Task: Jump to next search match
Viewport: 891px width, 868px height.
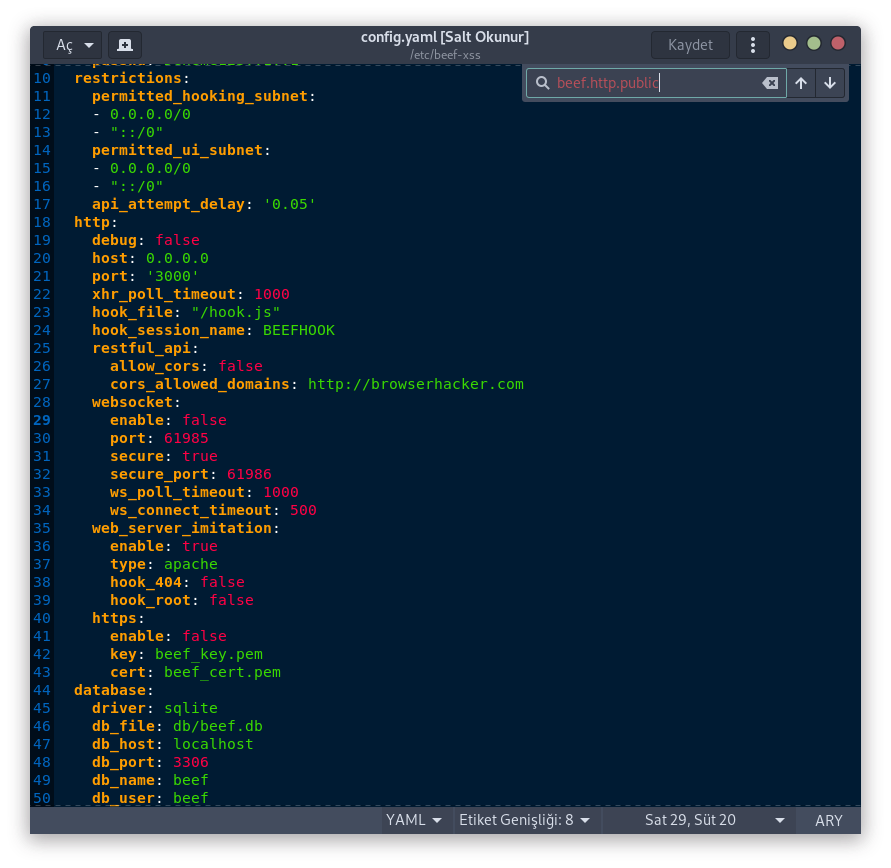Action: (831, 84)
